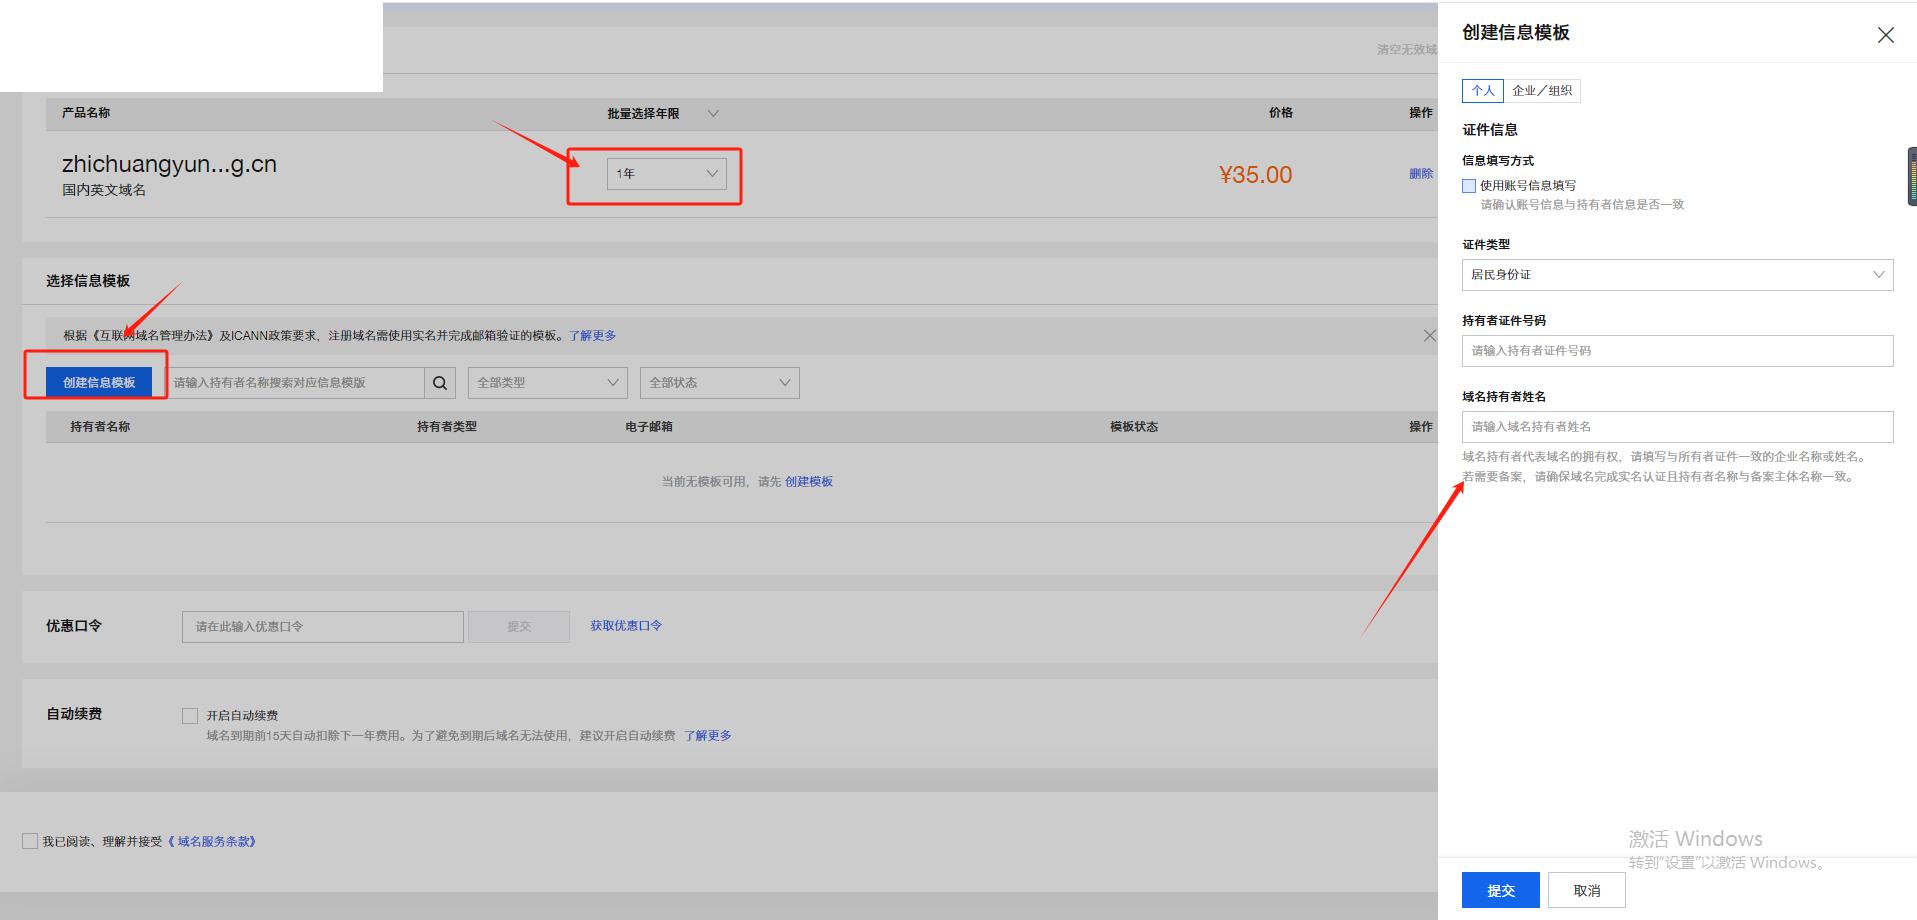Open the 1年 registration period dropdown
This screenshot has width=1917, height=920.
(x=666, y=174)
